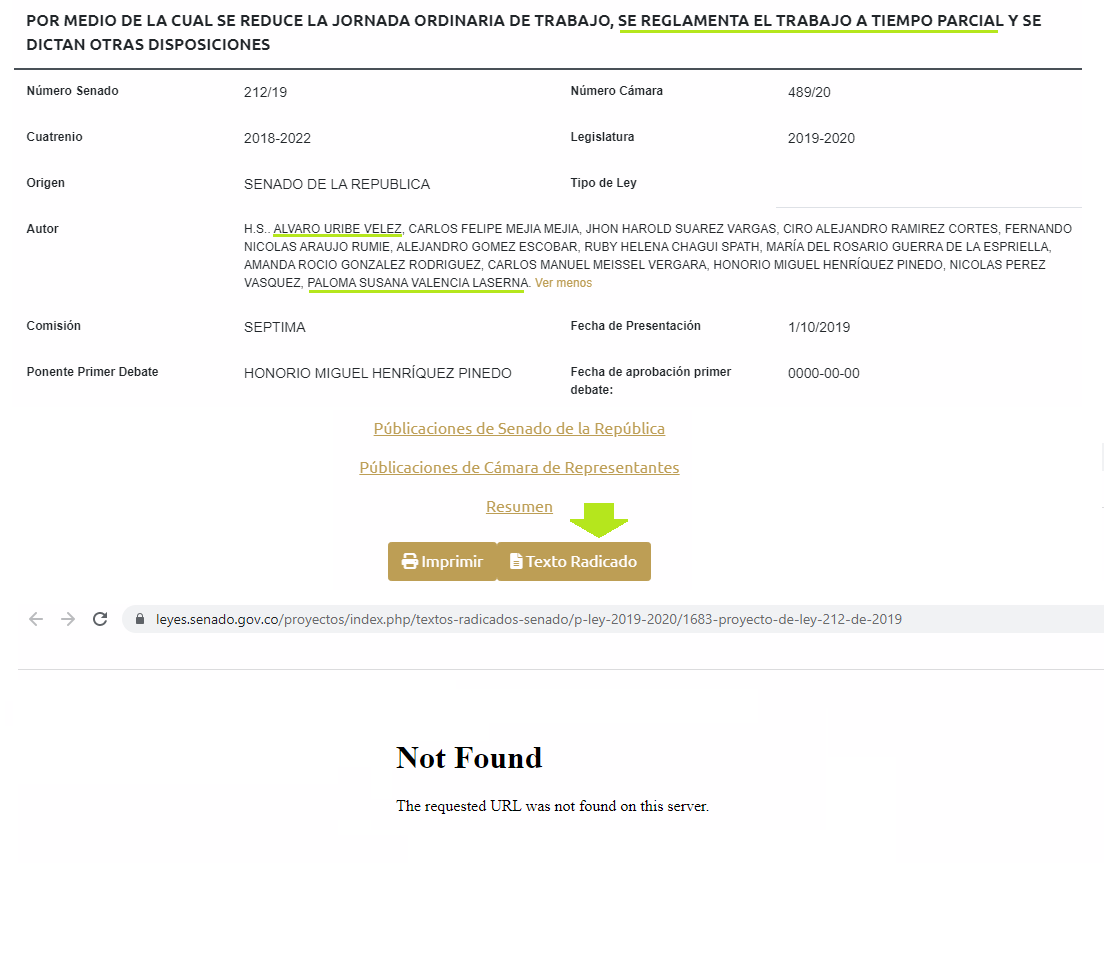Collapse author list with Ver menos
The height and width of the screenshot is (979, 1104).
563,282
